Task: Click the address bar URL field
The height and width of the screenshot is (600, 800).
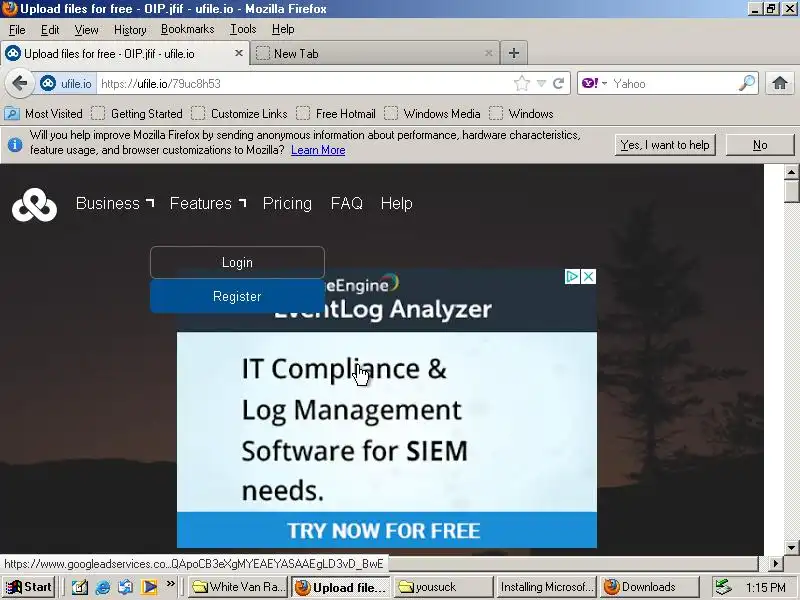Action: point(304,83)
